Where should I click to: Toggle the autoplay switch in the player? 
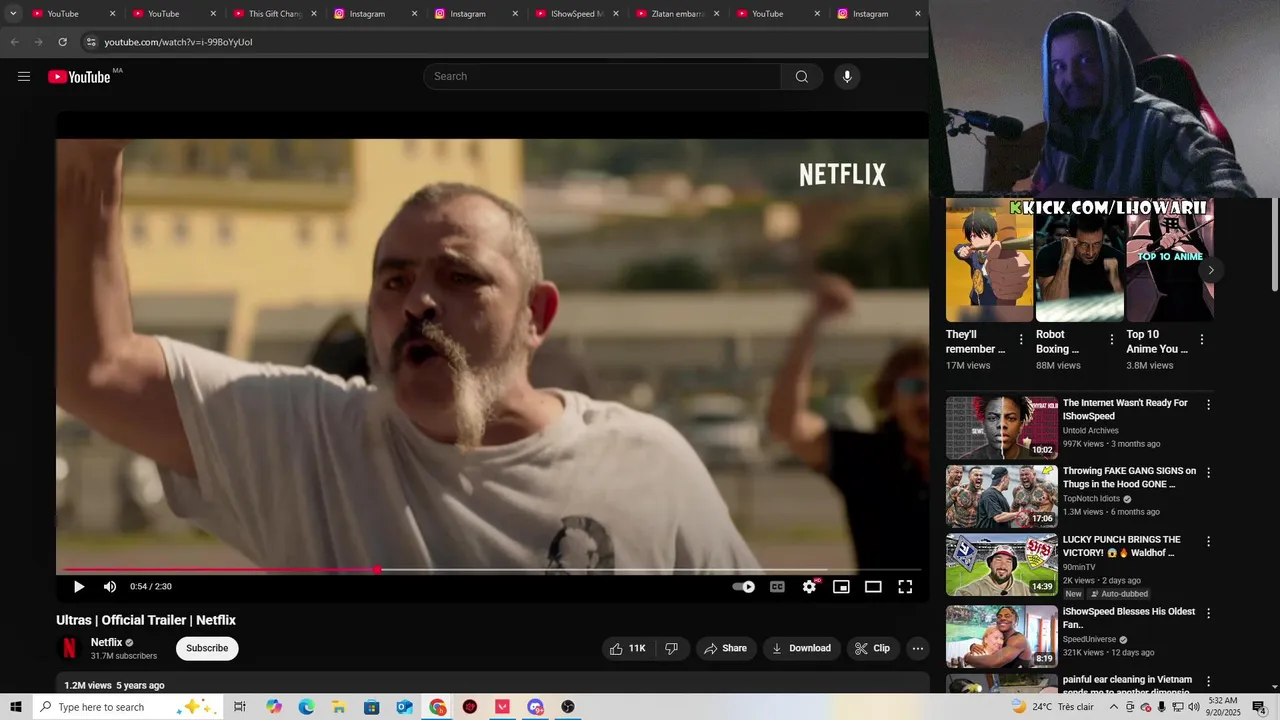pyautogui.click(x=744, y=587)
